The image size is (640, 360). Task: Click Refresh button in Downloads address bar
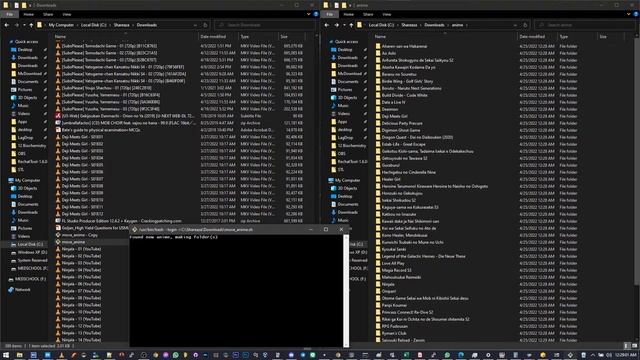click(x=205, y=25)
